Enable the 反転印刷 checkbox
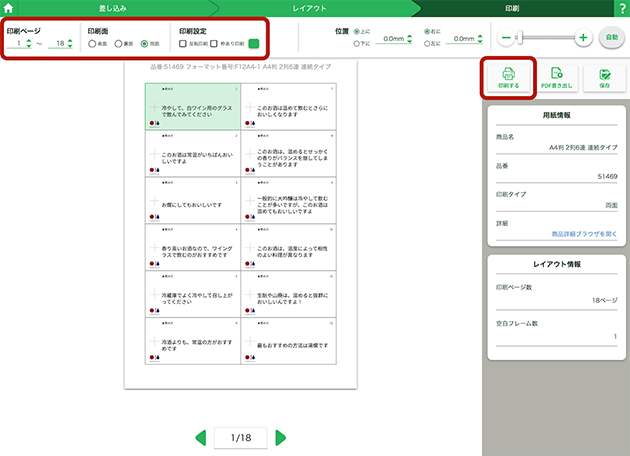This screenshot has width=630, height=456. click(181, 44)
